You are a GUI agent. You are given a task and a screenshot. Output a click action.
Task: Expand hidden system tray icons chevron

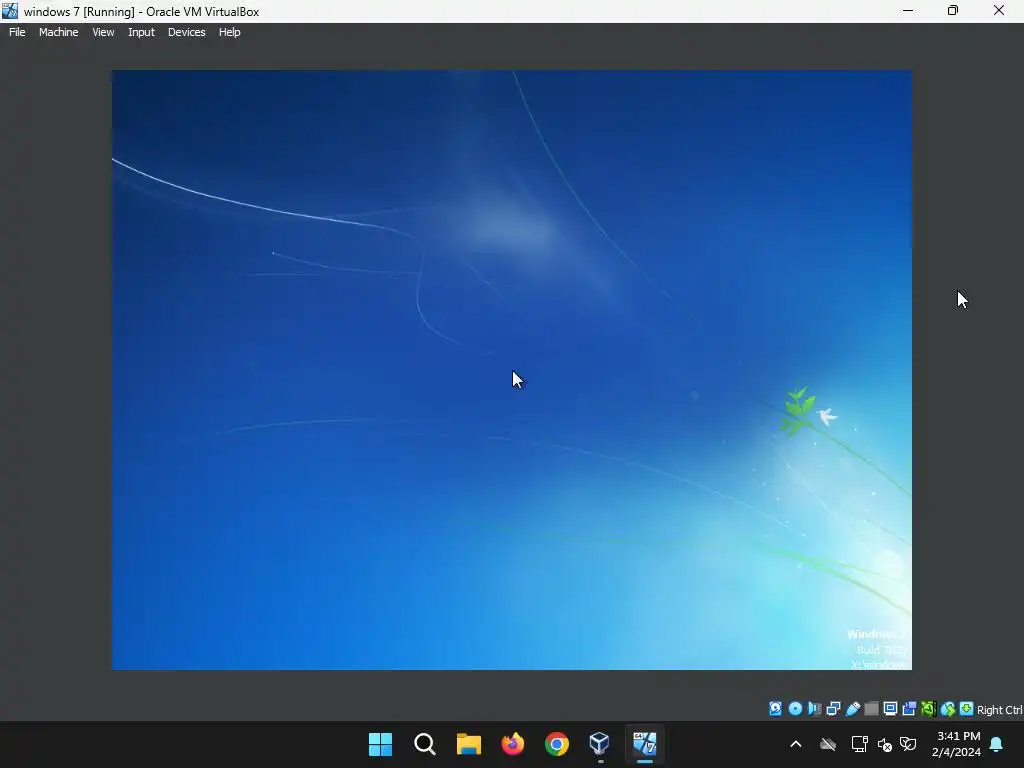click(x=795, y=744)
